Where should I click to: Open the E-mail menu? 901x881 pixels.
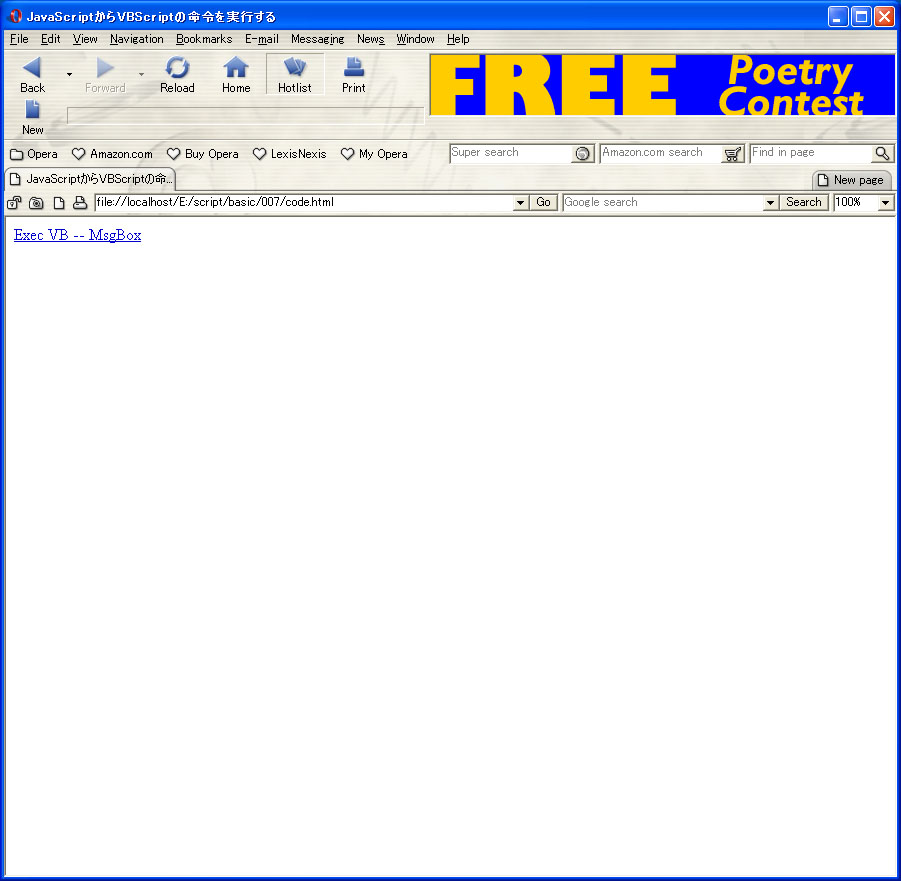click(x=261, y=39)
